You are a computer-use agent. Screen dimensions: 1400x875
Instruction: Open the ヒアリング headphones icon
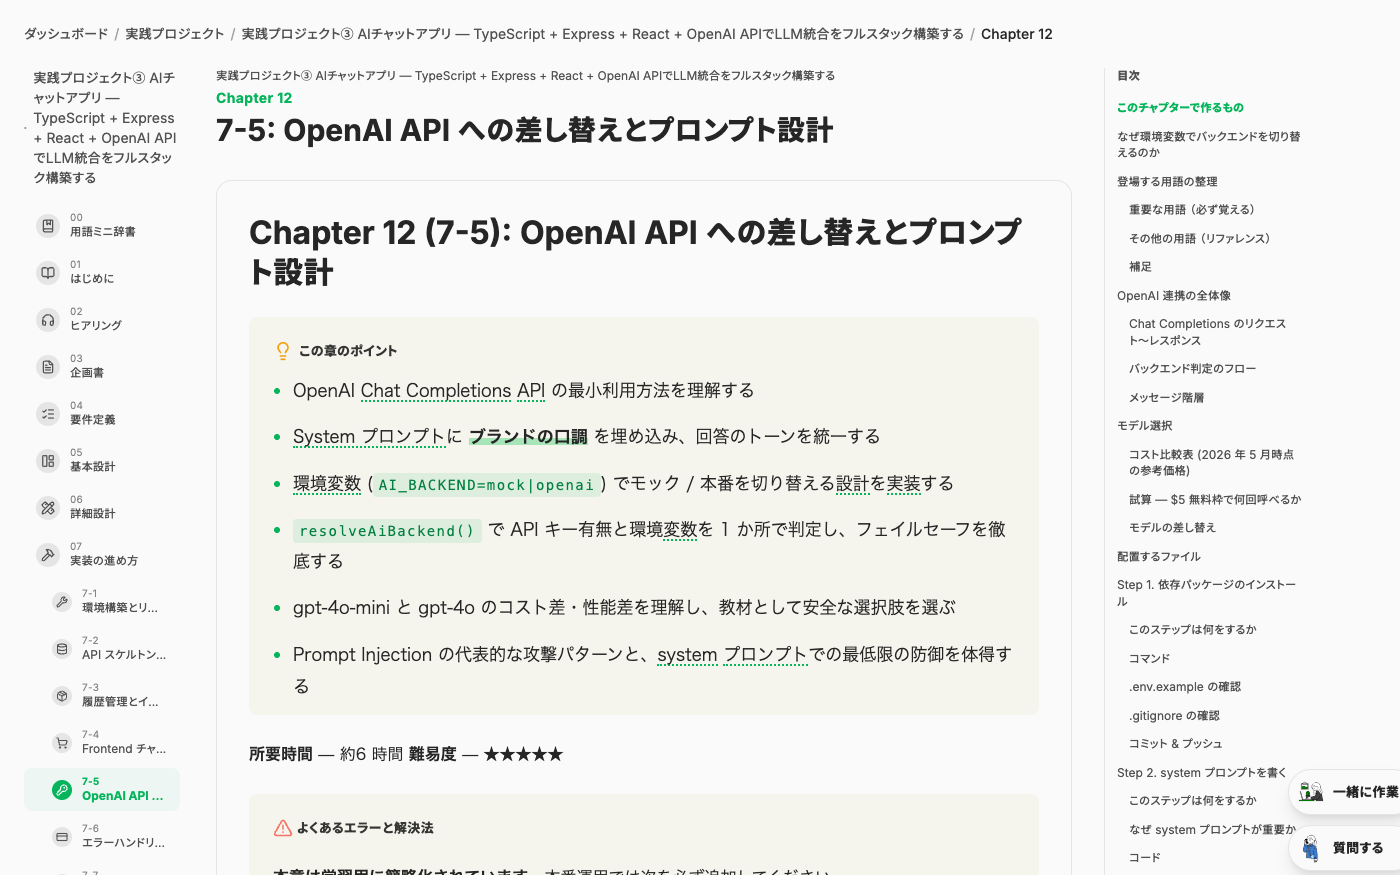tap(48, 319)
